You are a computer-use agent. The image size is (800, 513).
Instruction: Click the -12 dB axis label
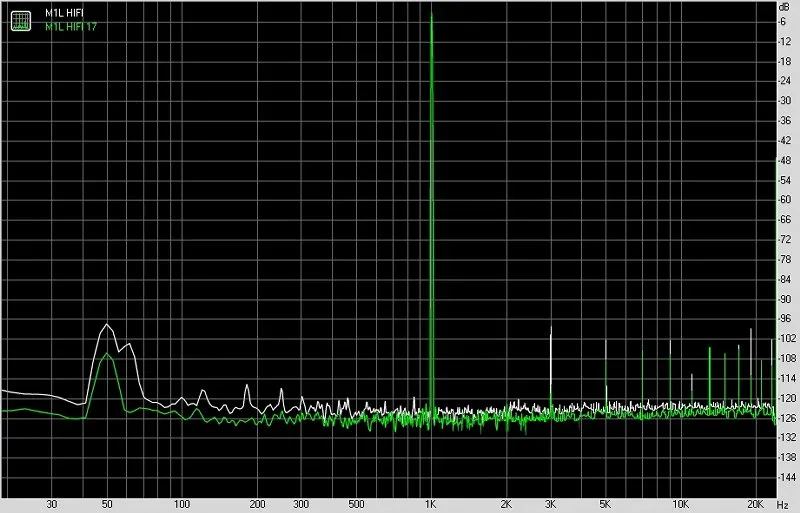click(784, 41)
